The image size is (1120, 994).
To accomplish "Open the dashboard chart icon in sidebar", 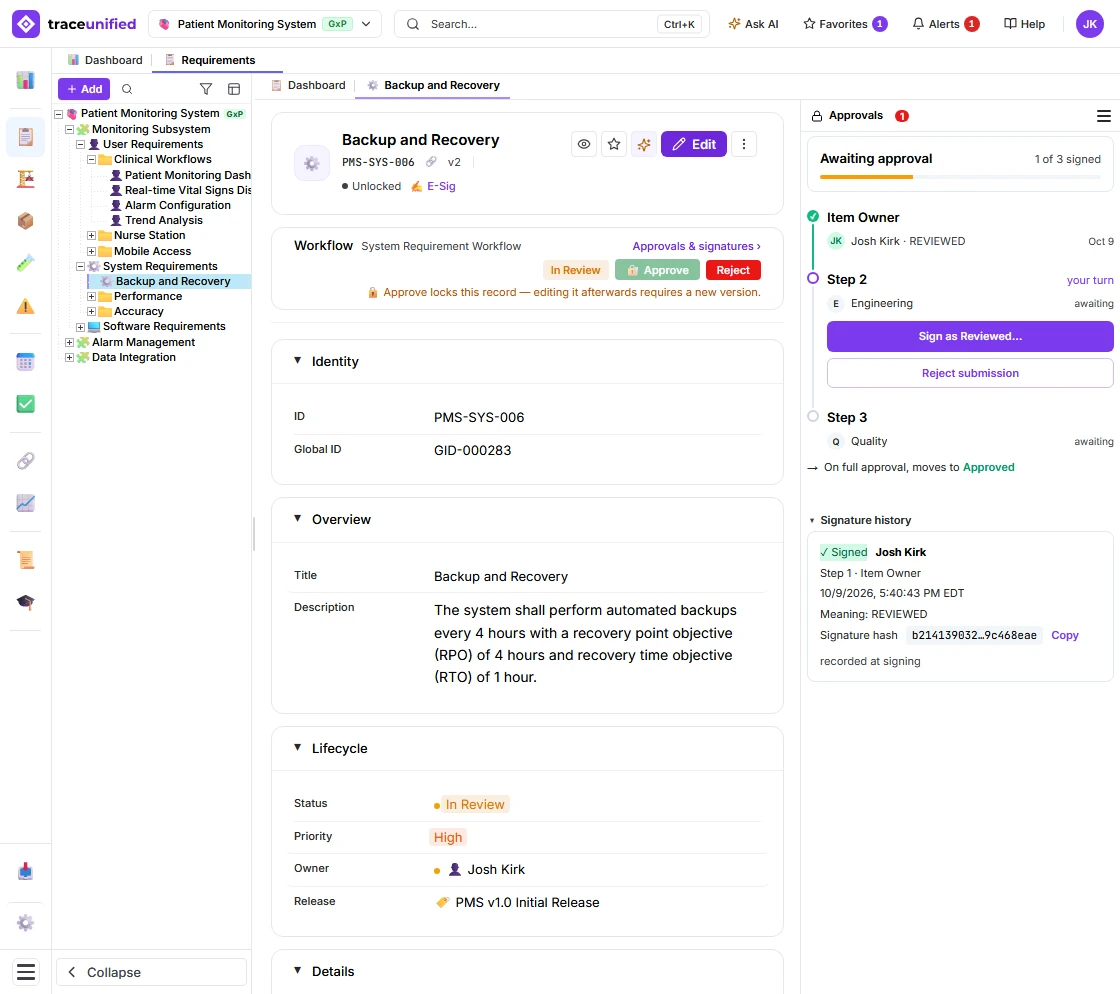I will click(x=26, y=80).
